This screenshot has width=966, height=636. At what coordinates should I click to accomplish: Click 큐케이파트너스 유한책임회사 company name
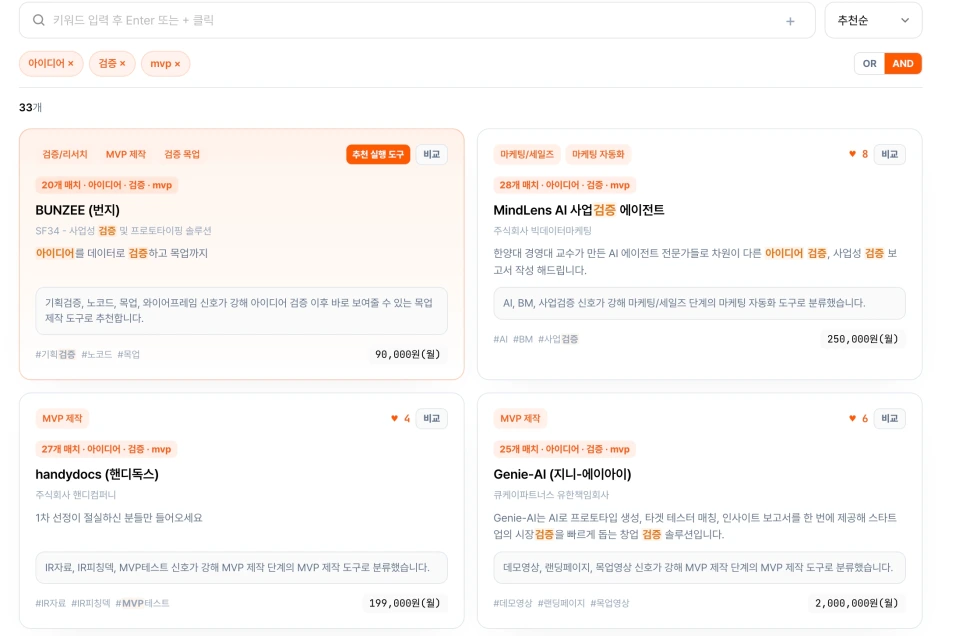pos(551,495)
